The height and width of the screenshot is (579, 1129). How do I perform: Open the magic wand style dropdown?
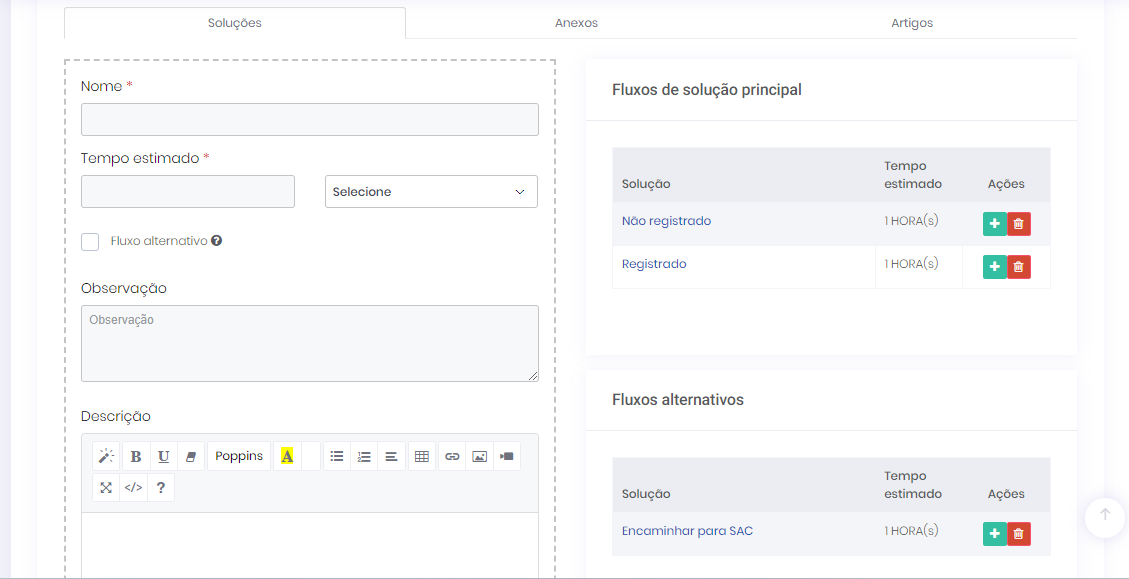click(x=106, y=456)
